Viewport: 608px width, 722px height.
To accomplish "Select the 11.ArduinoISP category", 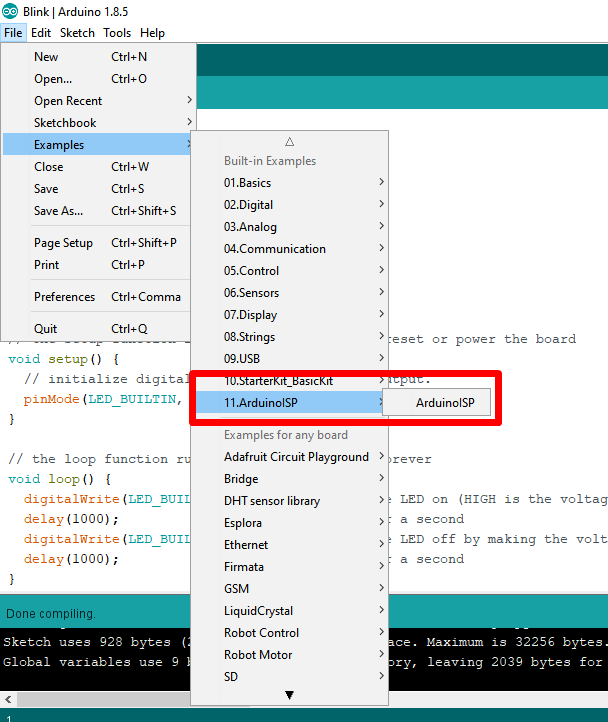I will pyautogui.click(x=290, y=403).
